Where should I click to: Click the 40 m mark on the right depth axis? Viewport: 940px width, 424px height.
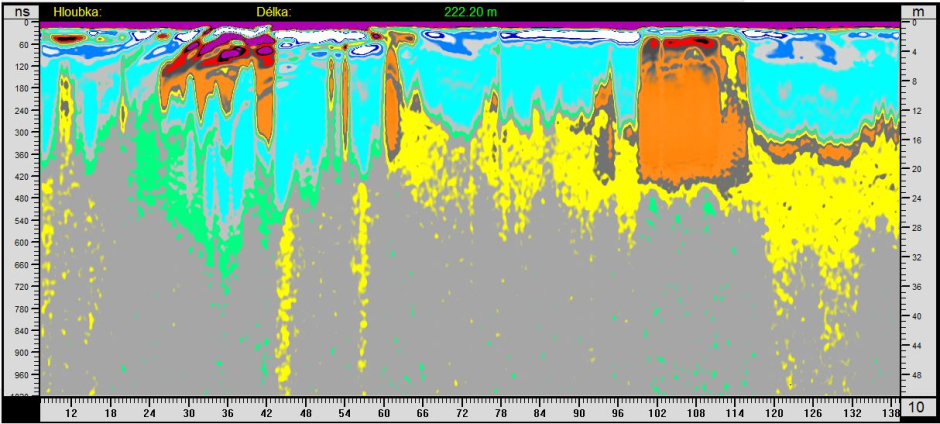(x=916, y=316)
